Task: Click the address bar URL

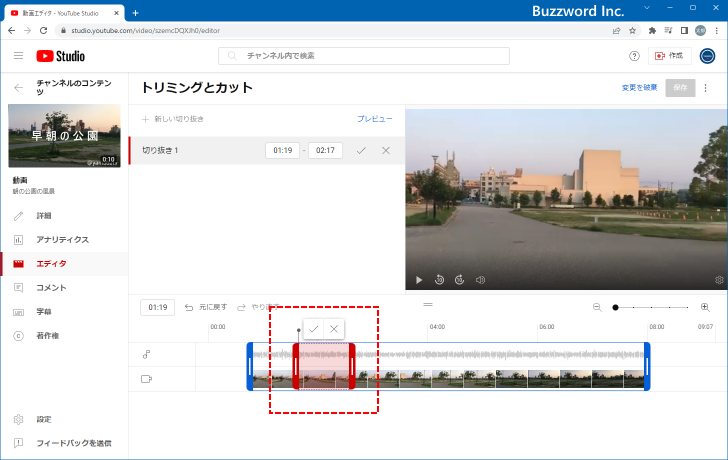Action: [x=146, y=31]
